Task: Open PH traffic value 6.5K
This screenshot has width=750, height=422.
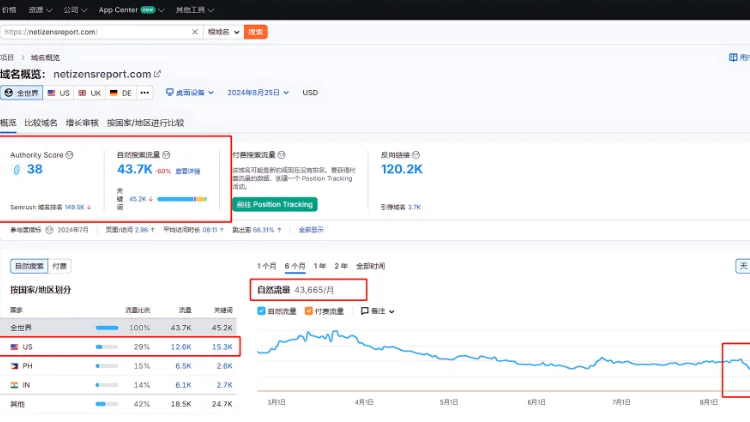Action: (x=183, y=366)
